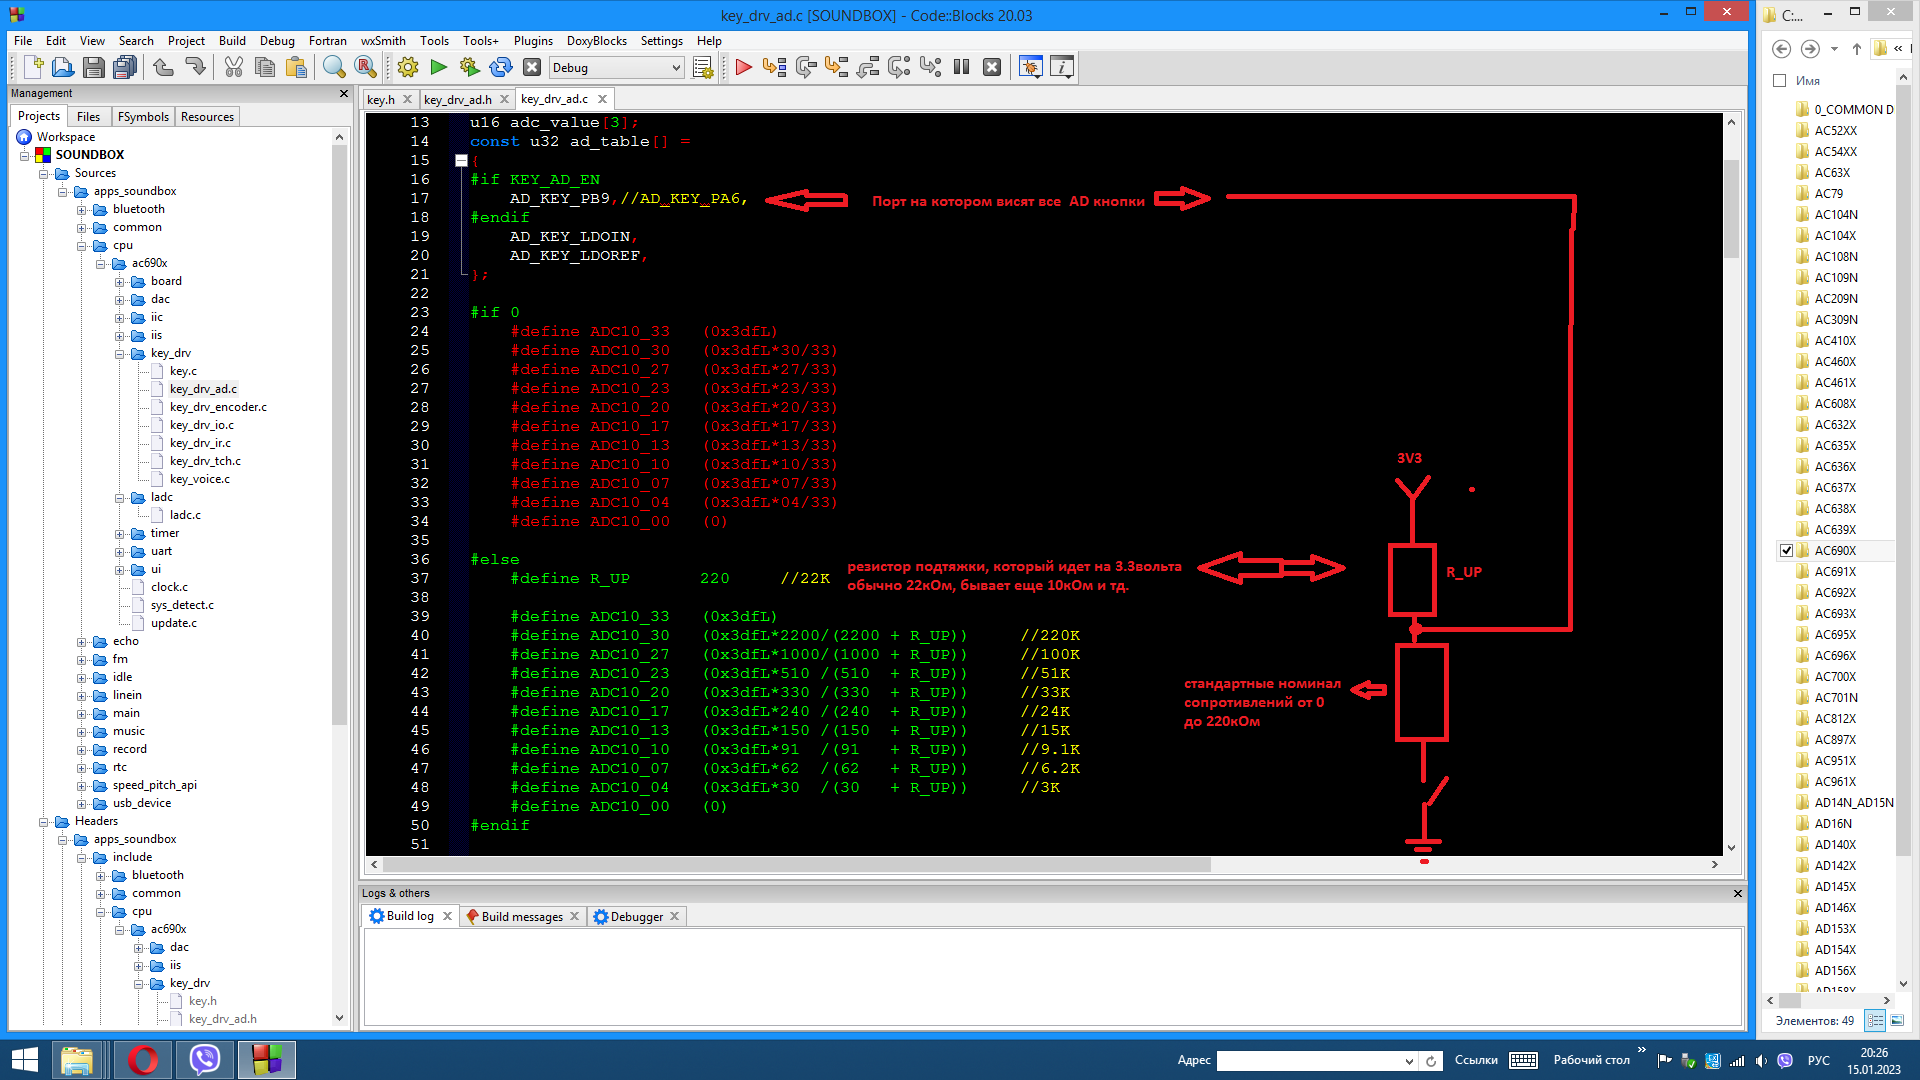Click the editor horizontal scrollbar
This screenshot has height=1080, width=1920.
pos(797,864)
